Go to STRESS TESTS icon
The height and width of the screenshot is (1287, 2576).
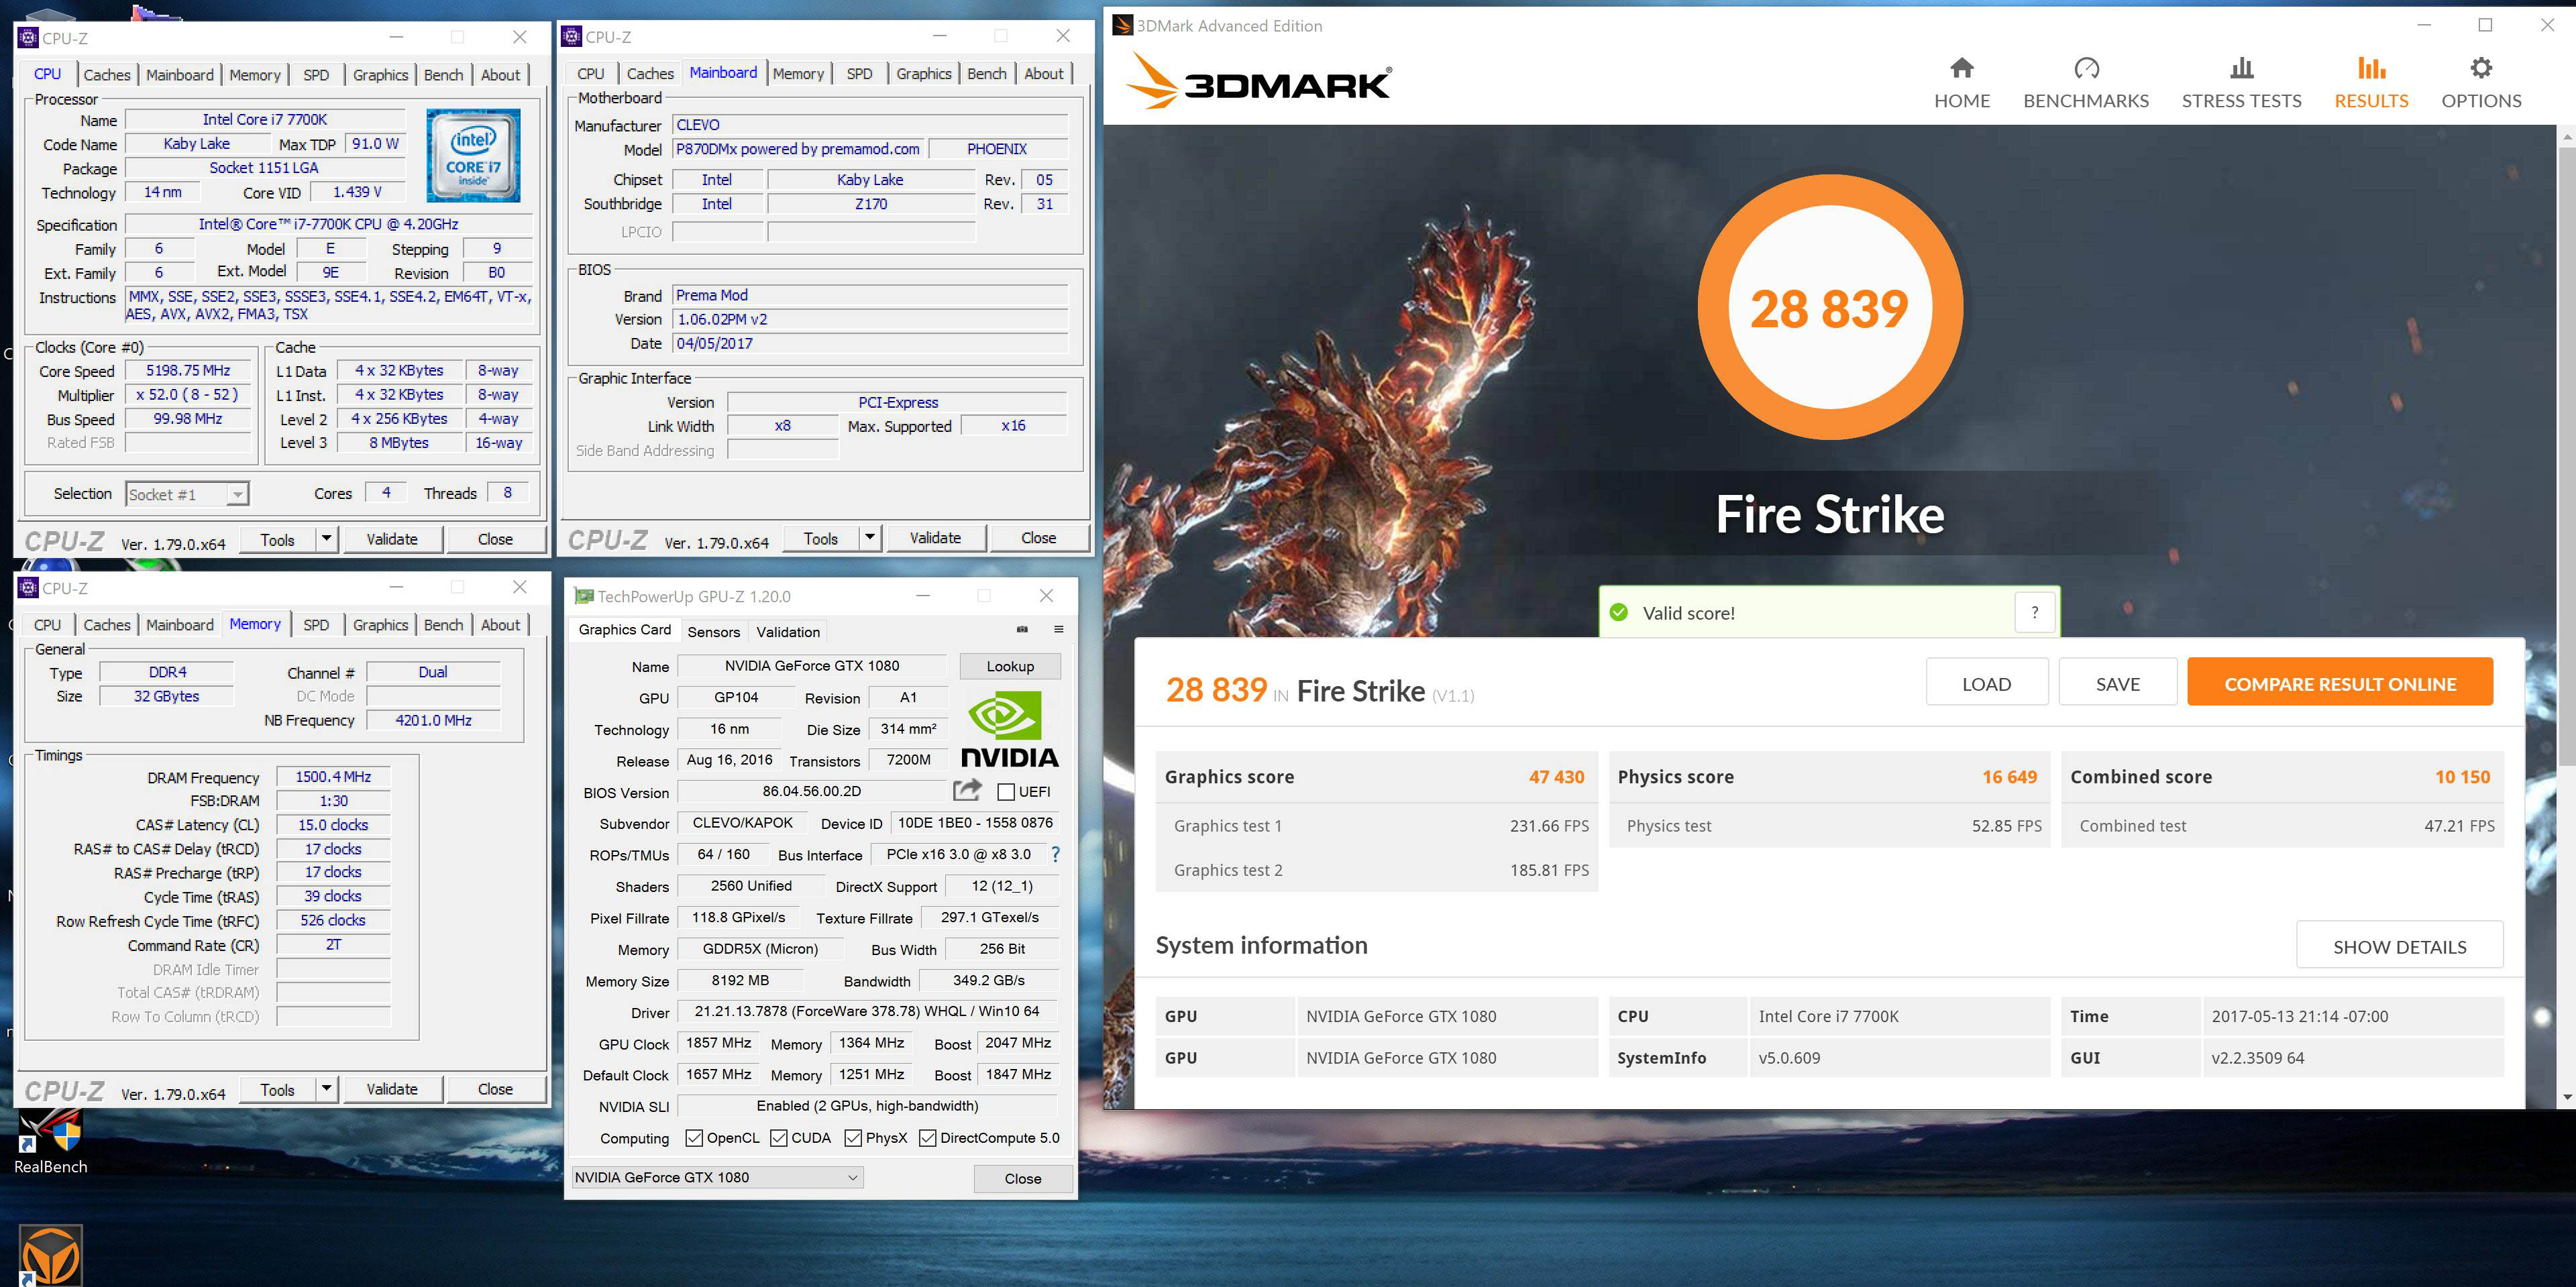tap(2241, 69)
